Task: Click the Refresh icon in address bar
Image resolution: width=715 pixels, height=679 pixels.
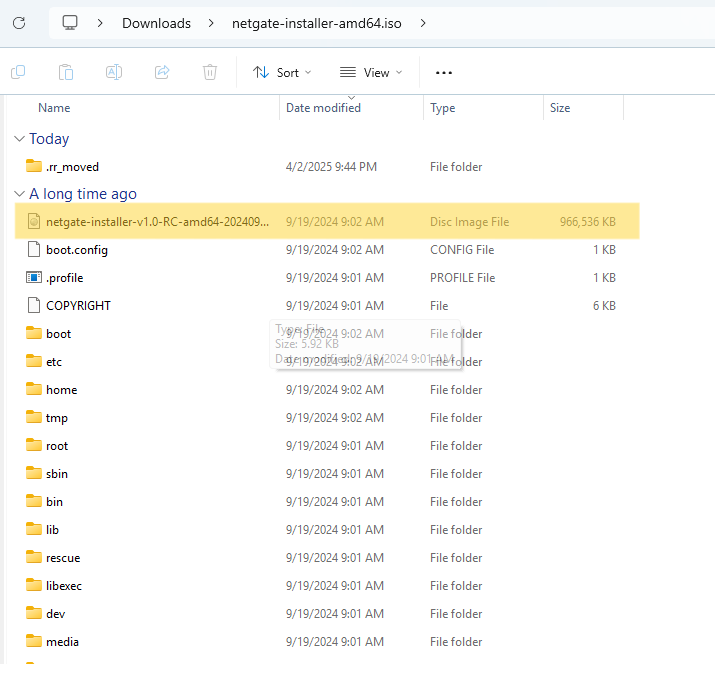Action: tap(19, 23)
